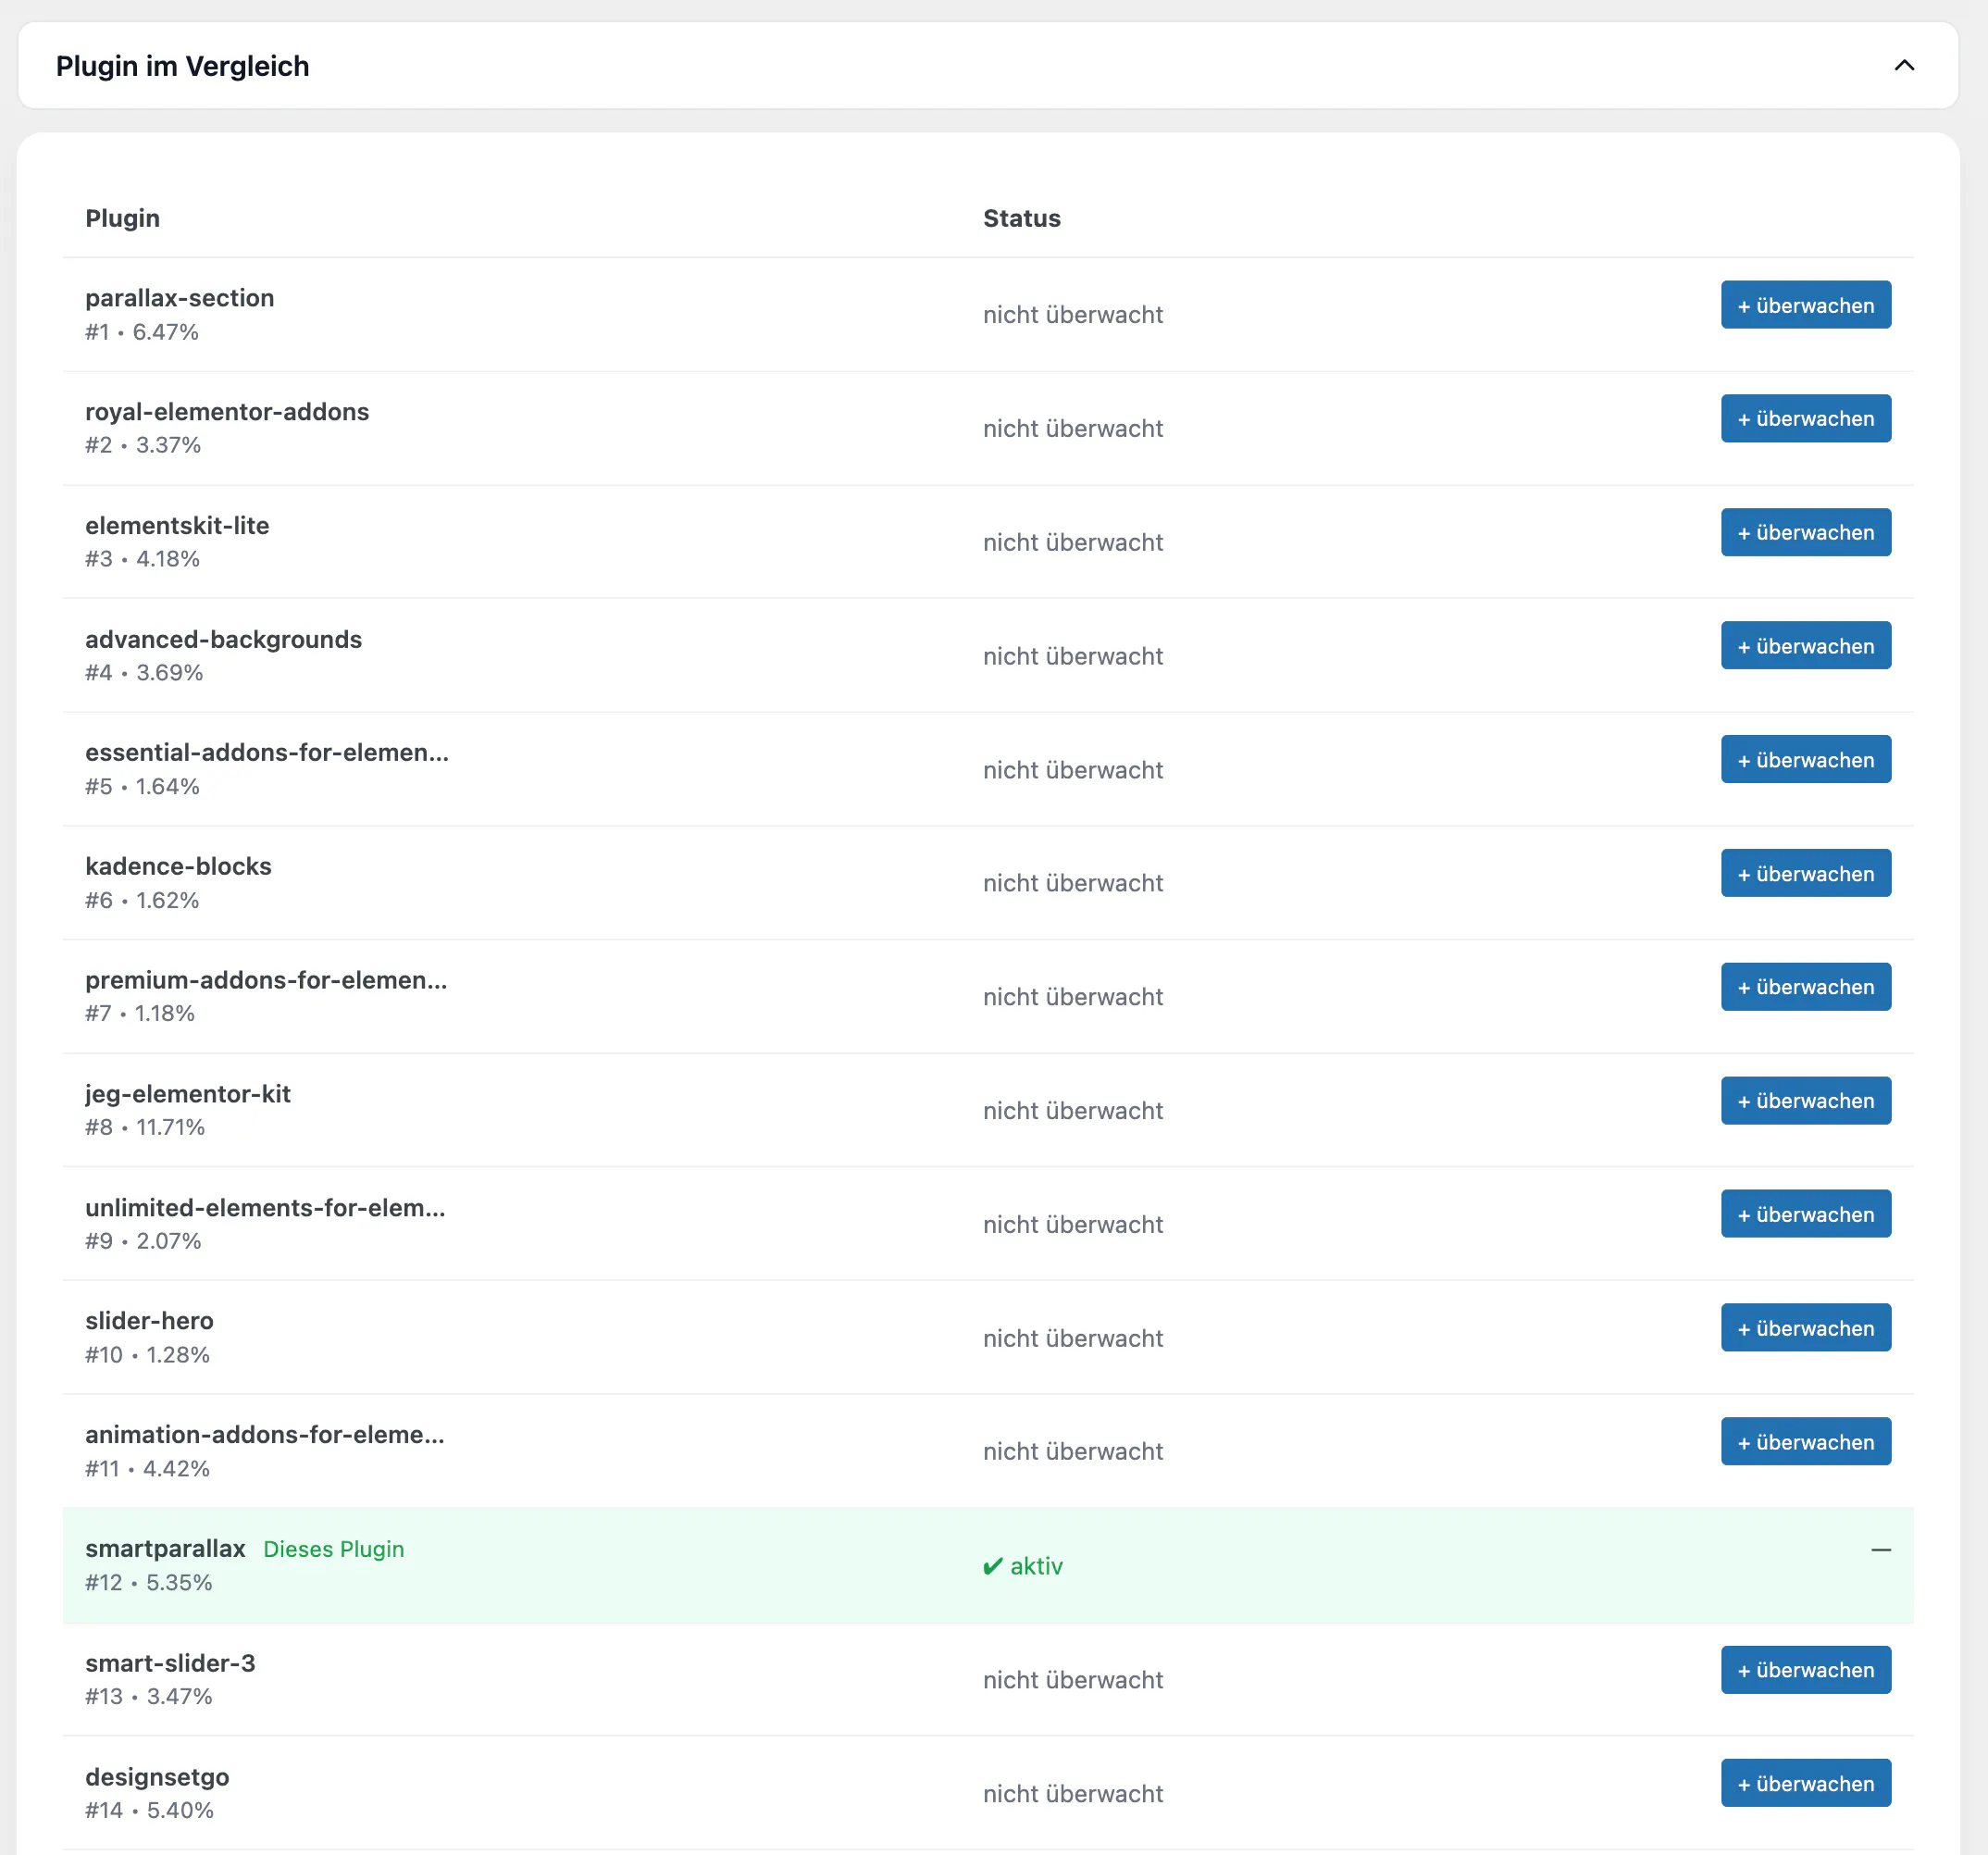Click rank text #1 • 6.47%
The height and width of the screenshot is (1855, 1988).
[142, 332]
